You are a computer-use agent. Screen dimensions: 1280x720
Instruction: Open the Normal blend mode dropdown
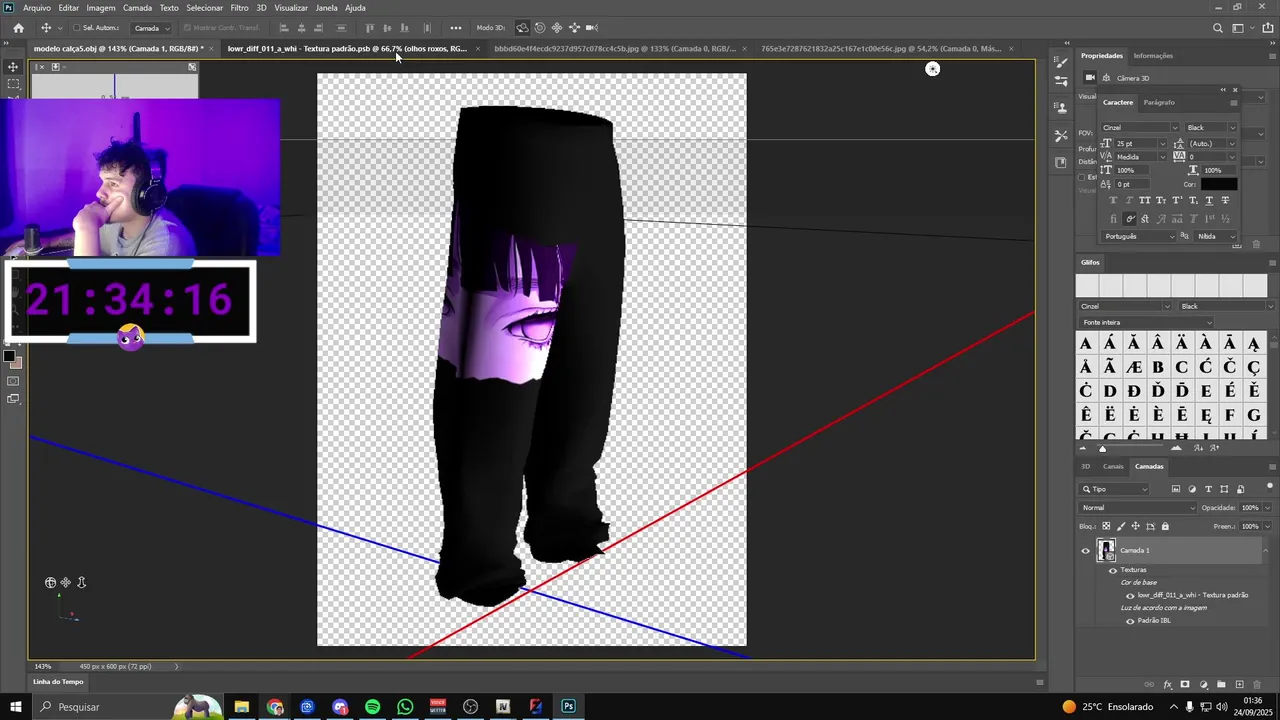point(1138,507)
